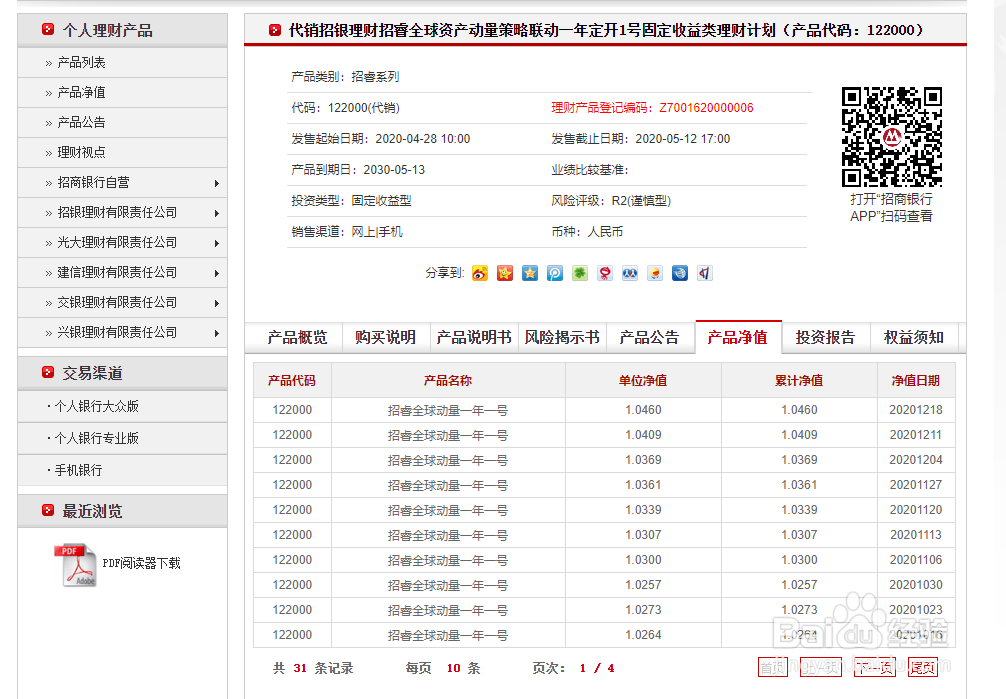
Task: Click registration code Z7001620000006
Action: click(x=706, y=108)
